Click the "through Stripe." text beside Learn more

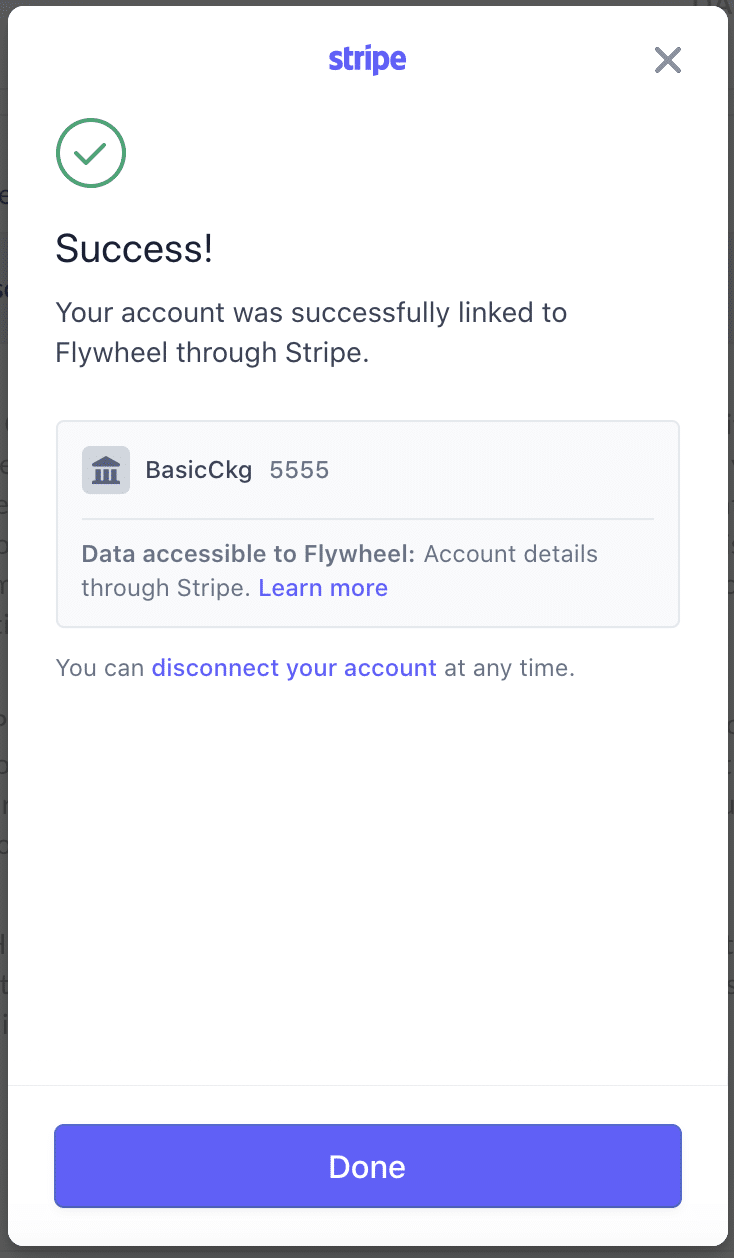166,588
